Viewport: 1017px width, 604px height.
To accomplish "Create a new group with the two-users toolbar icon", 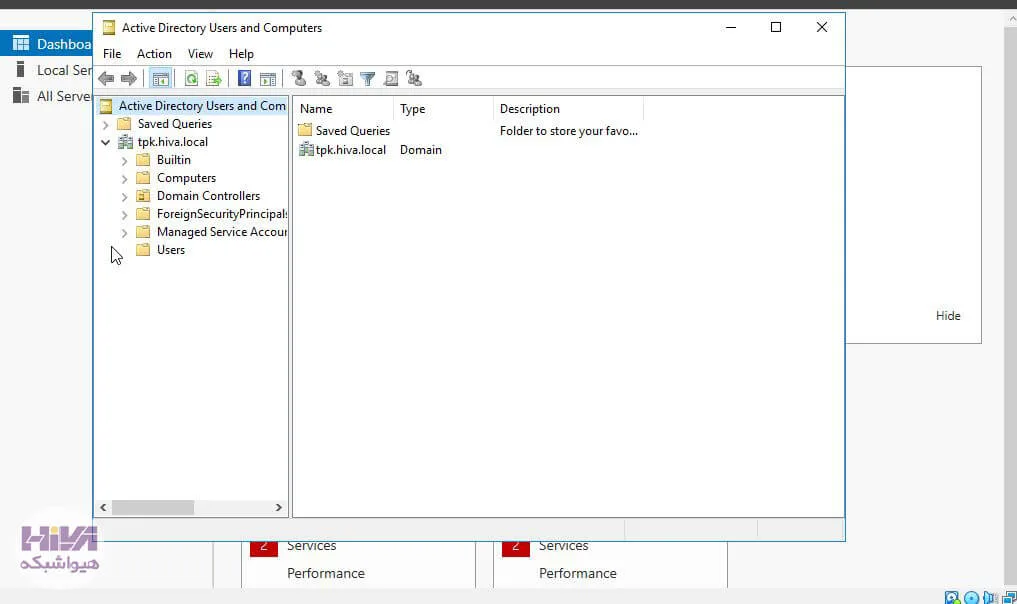I will click(322, 79).
